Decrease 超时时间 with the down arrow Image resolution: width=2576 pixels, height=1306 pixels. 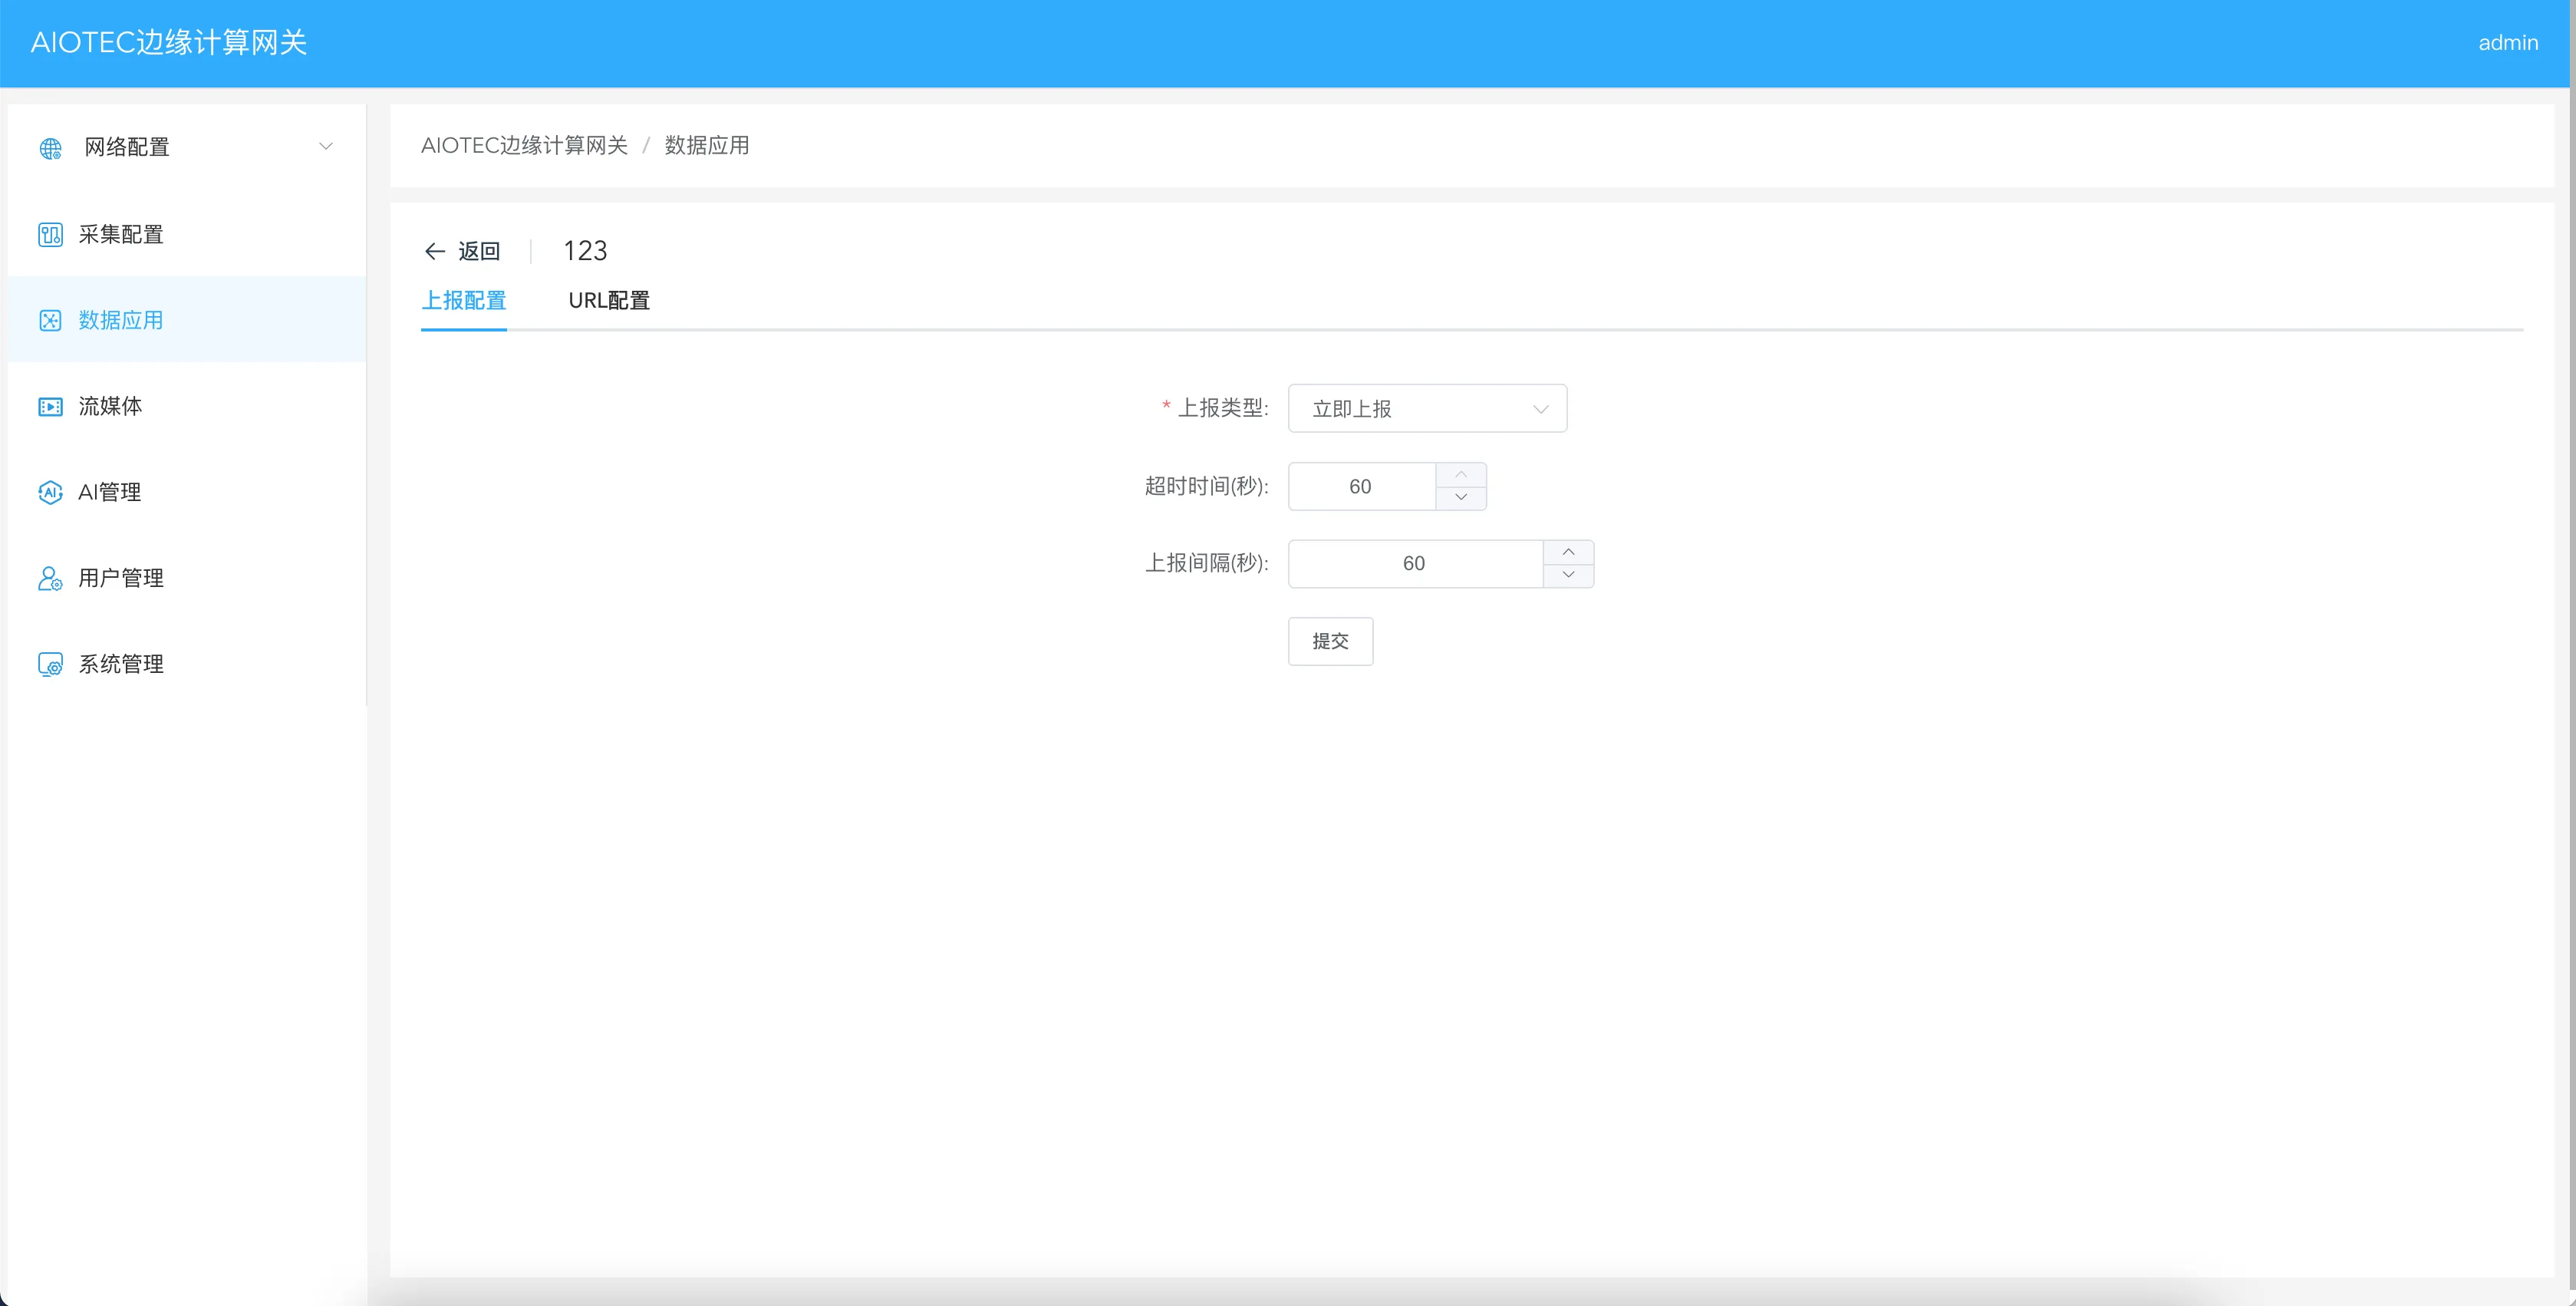[1461, 497]
